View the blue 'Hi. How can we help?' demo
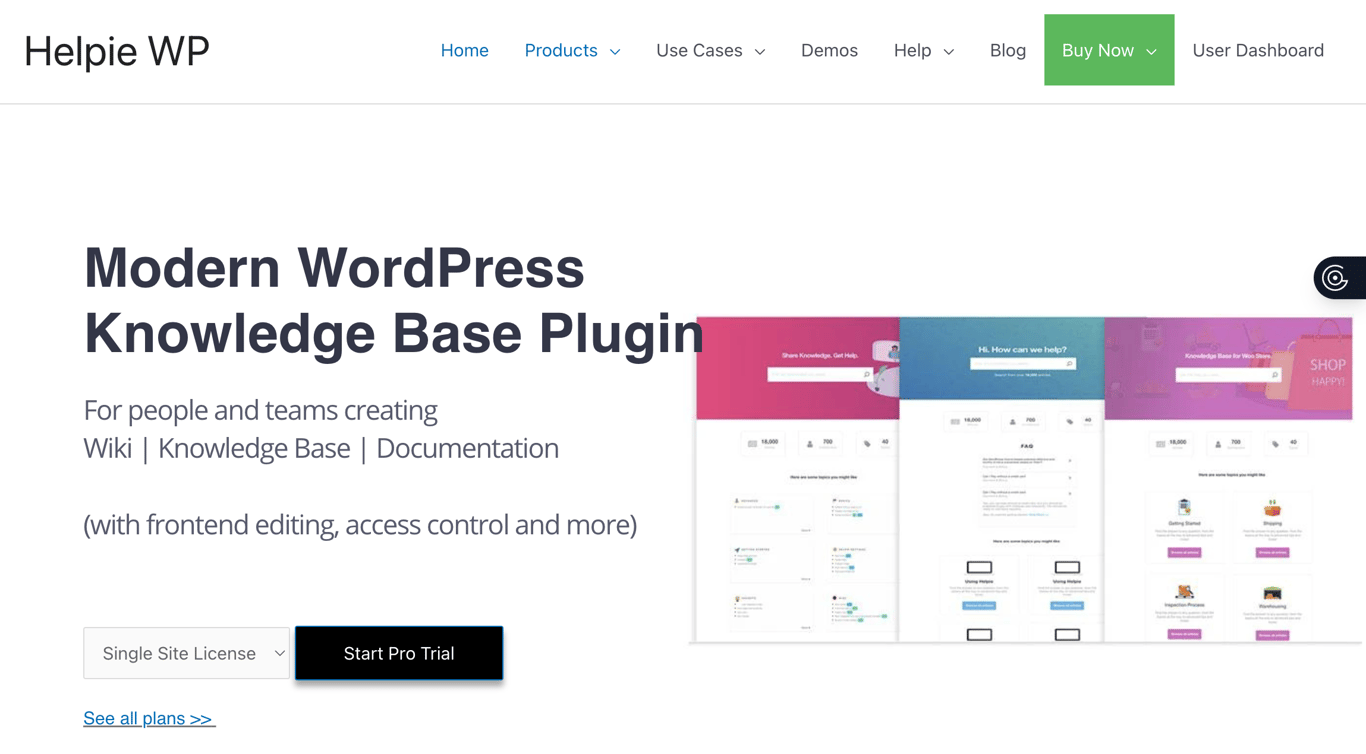The width and height of the screenshot is (1366, 754). 1002,479
